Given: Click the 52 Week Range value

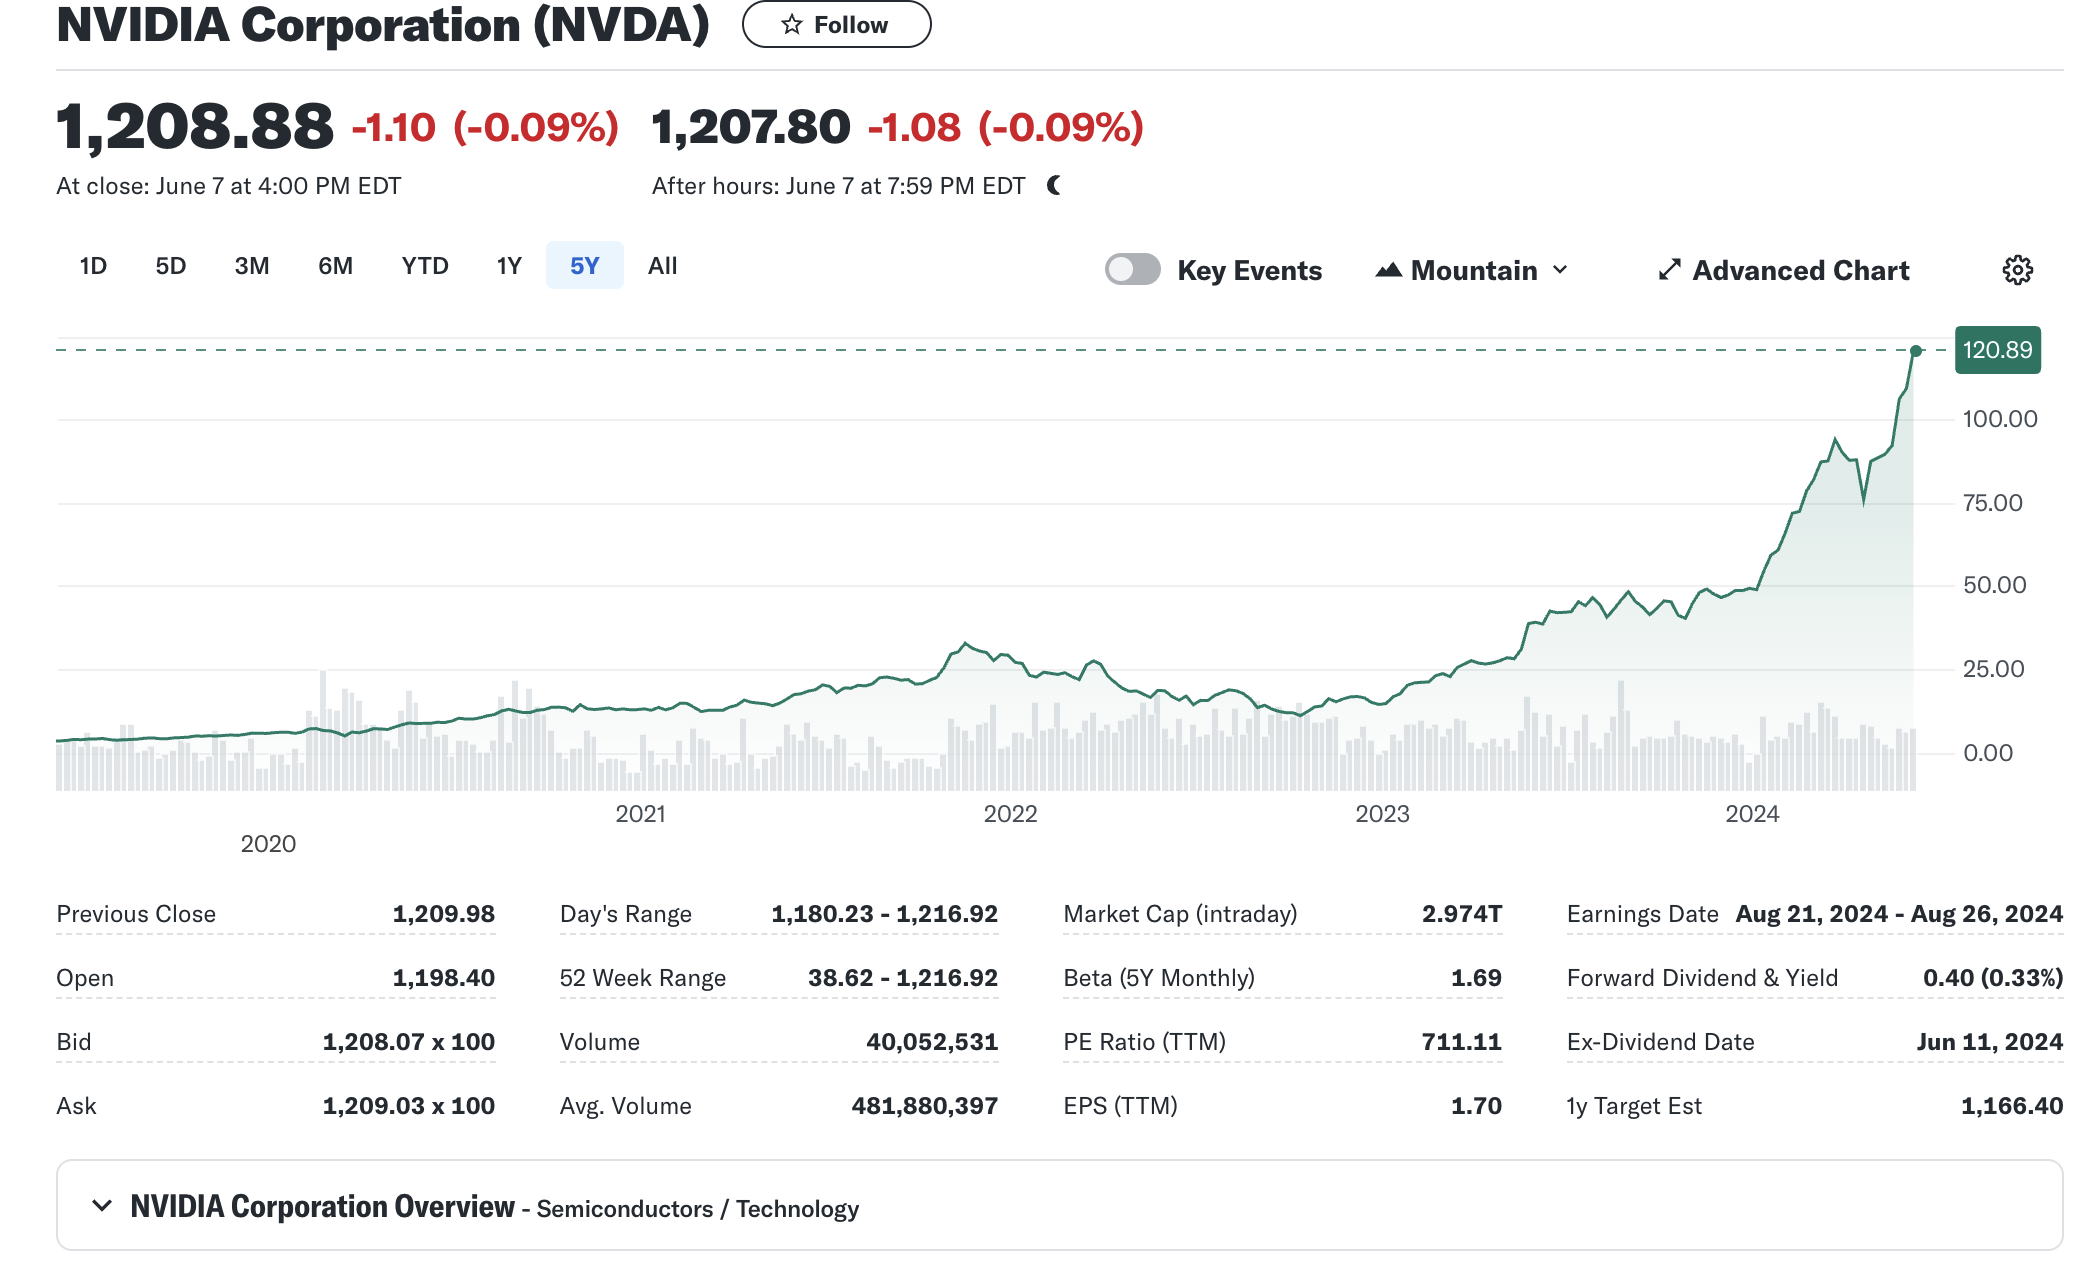Looking at the screenshot, I should 902,978.
